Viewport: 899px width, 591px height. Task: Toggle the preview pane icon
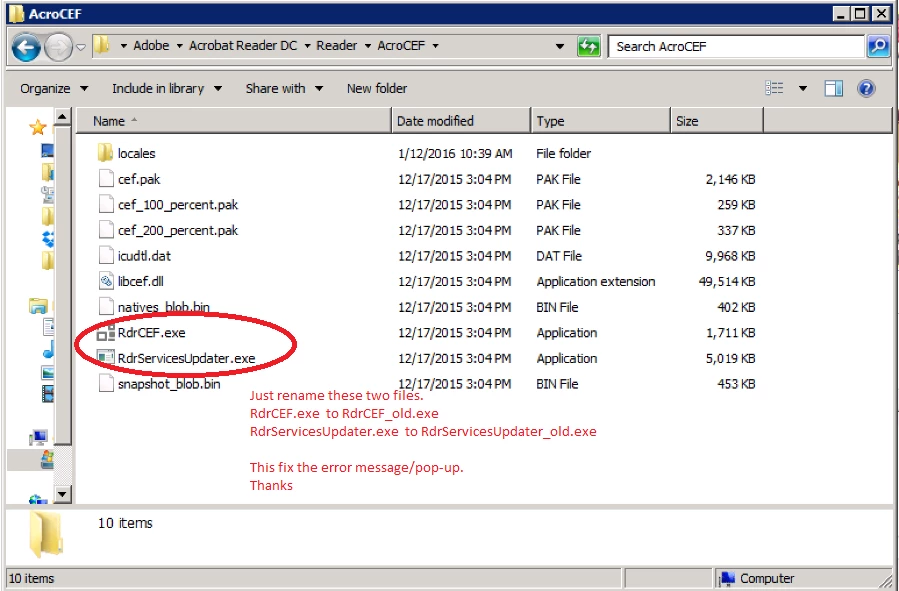click(834, 88)
